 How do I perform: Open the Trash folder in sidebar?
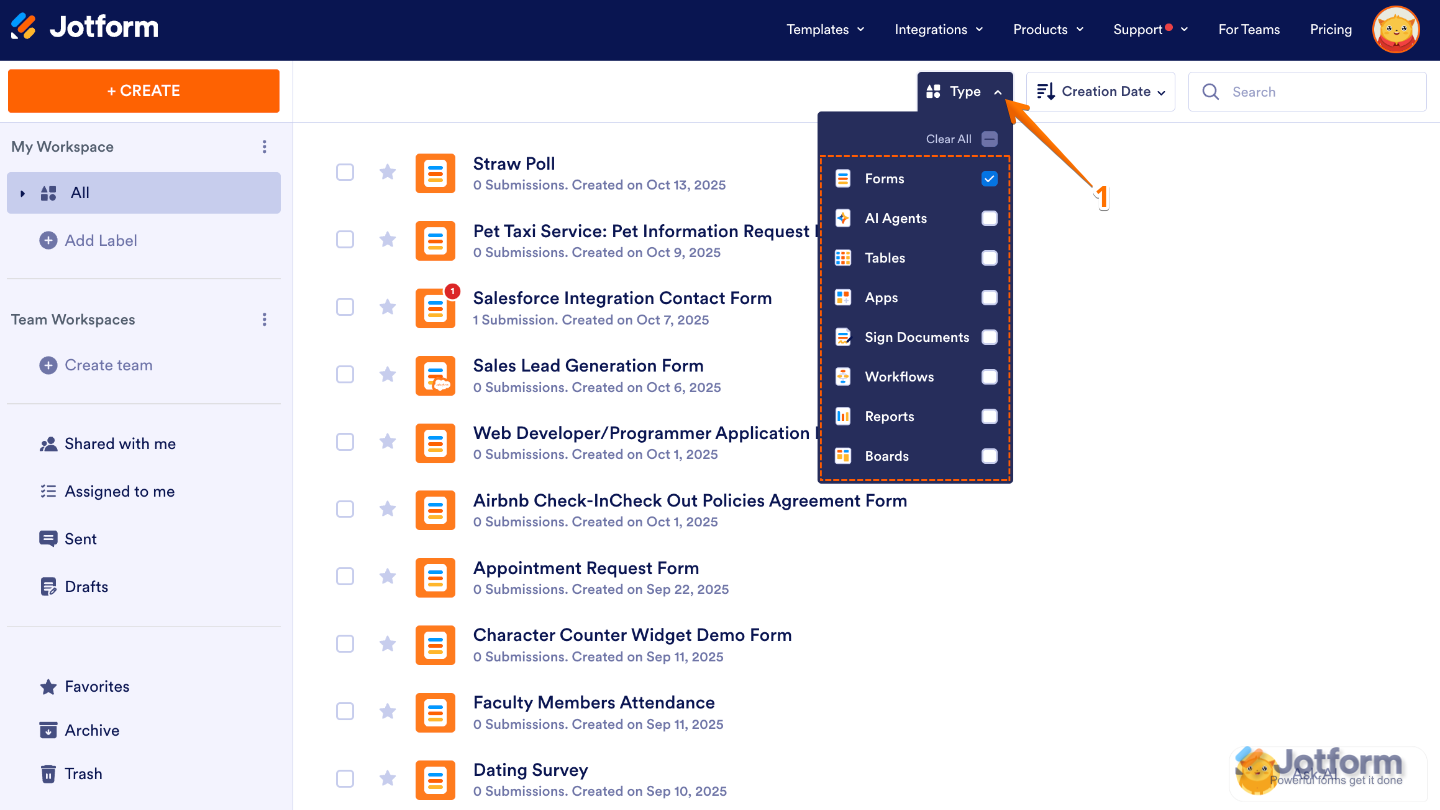pyautogui.click(x=83, y=774)
